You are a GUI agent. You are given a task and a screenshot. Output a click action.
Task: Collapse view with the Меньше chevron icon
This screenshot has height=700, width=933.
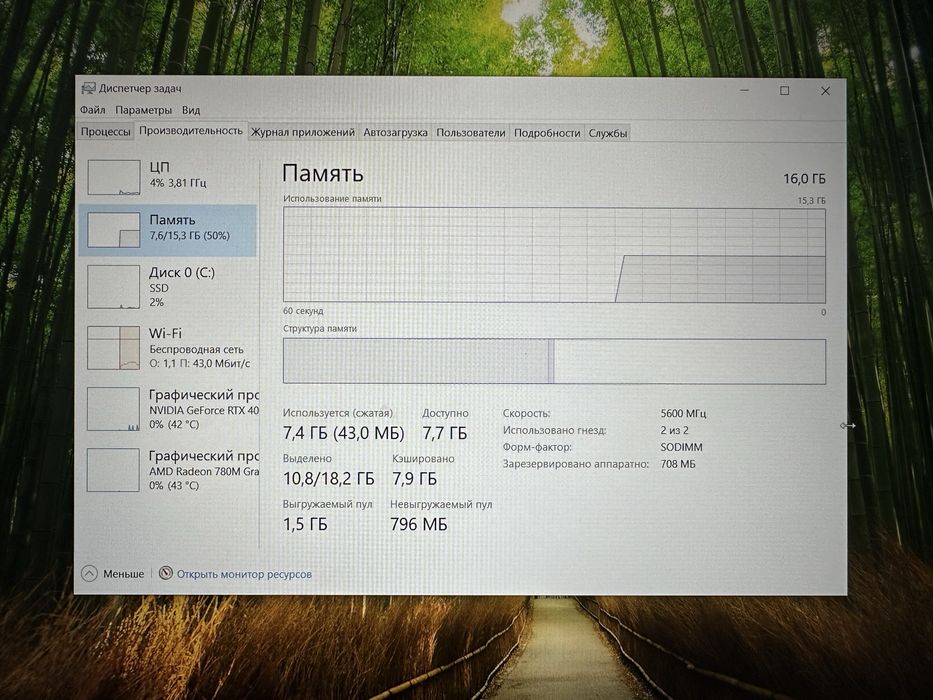click(x=89, y=574)
